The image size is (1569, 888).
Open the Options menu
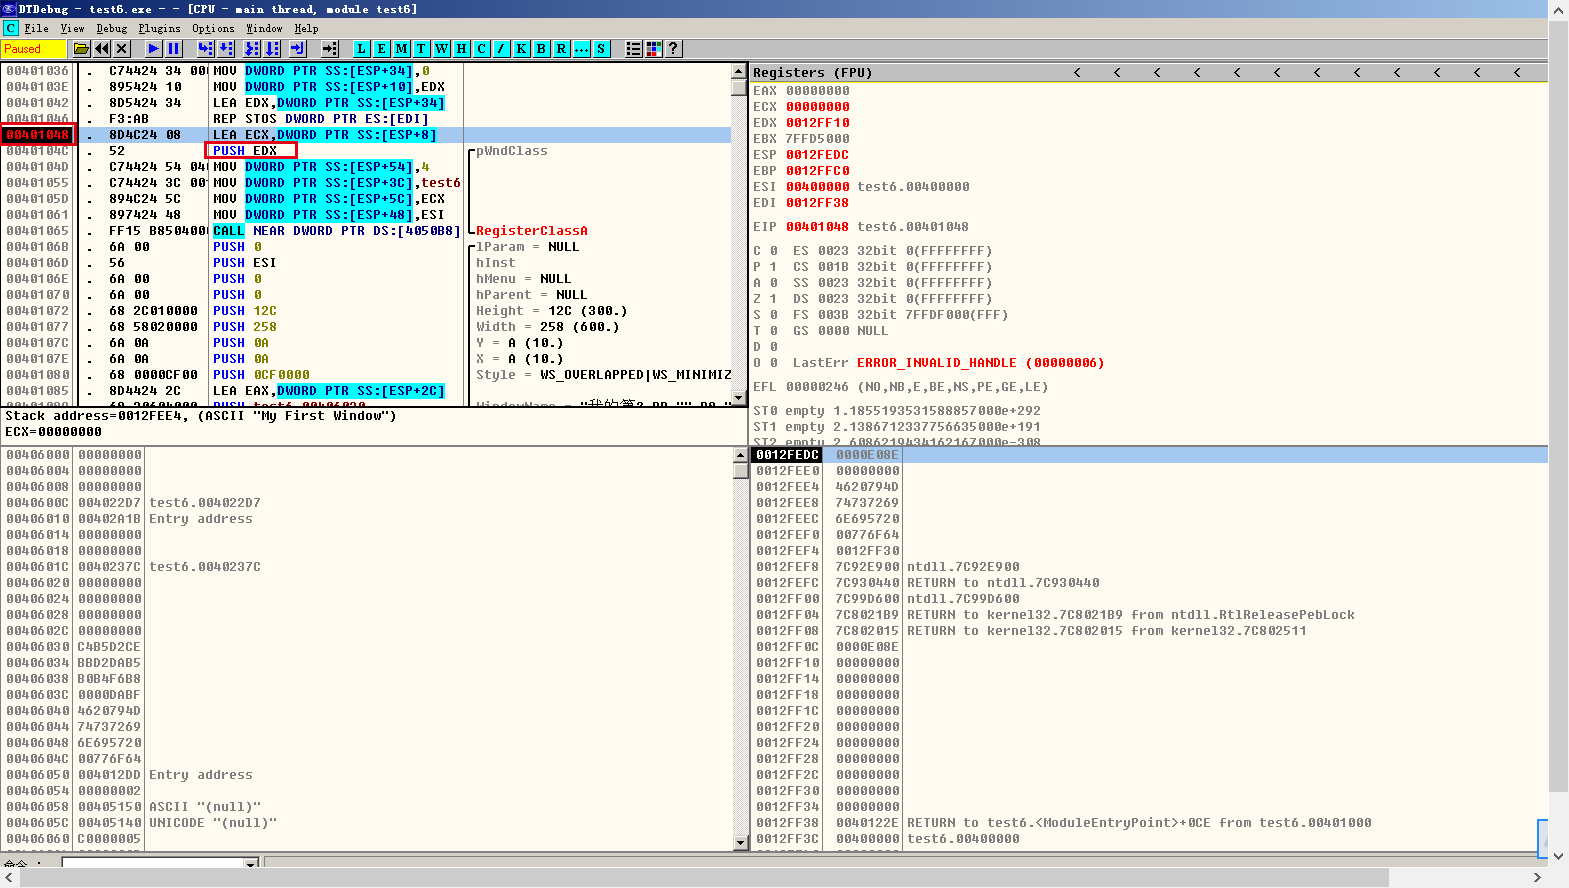(x=213, y=28)
